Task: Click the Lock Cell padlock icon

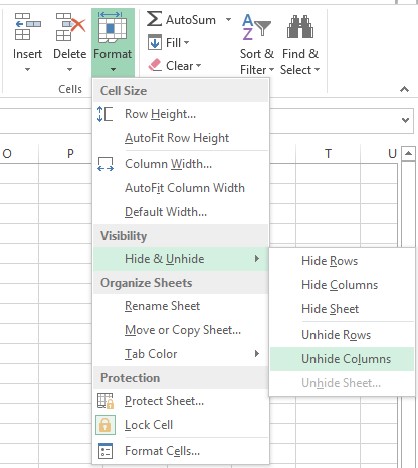Action: point(105,425)
